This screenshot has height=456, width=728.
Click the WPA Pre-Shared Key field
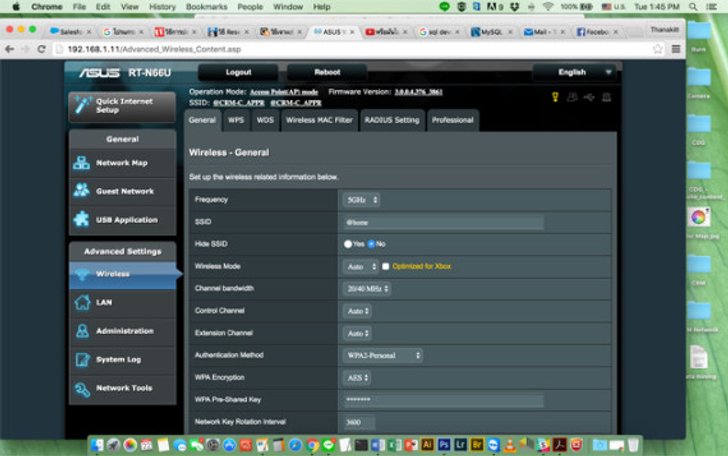coord(443,400)
